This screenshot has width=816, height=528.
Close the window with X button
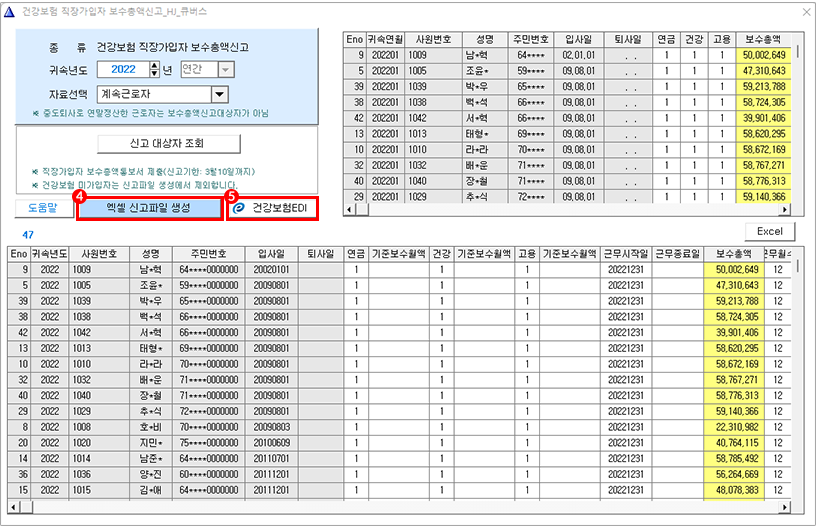(x=806, y=12)
